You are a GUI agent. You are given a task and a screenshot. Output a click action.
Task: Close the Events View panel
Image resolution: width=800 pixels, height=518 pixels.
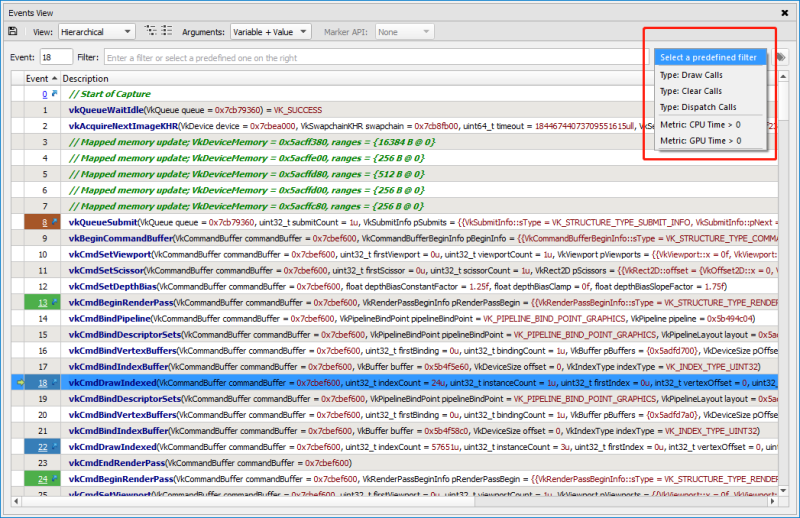785,13
